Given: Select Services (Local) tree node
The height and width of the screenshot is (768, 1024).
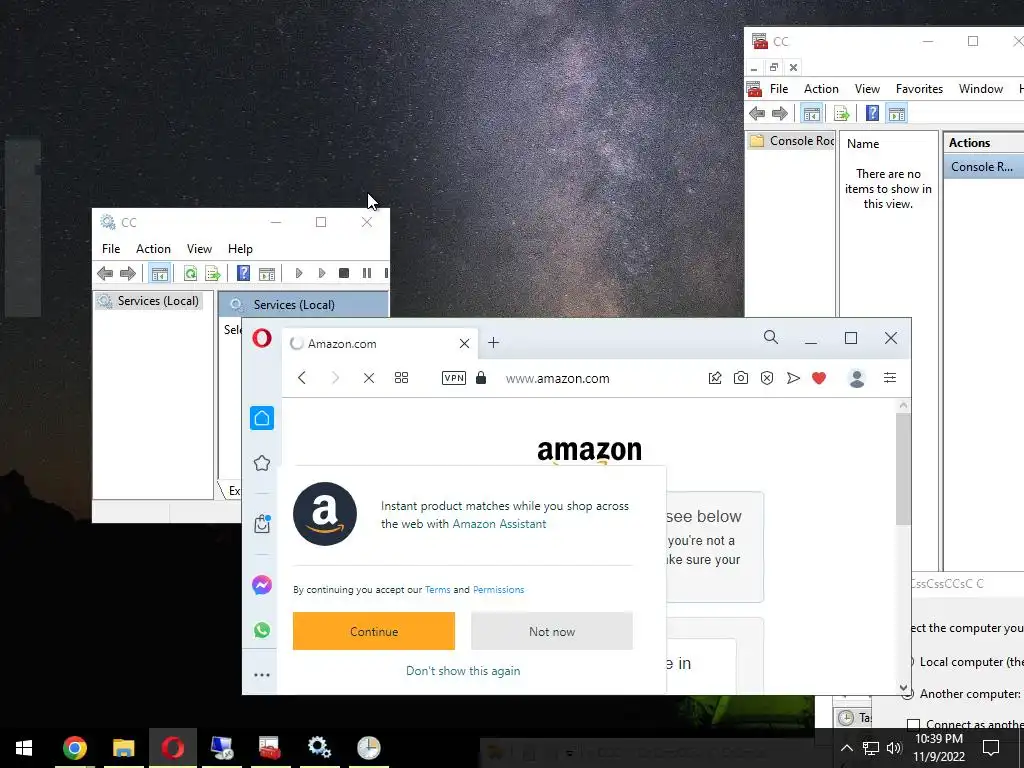Looking at the screenshot, I should pyautogui.click(x=148, y=301).
